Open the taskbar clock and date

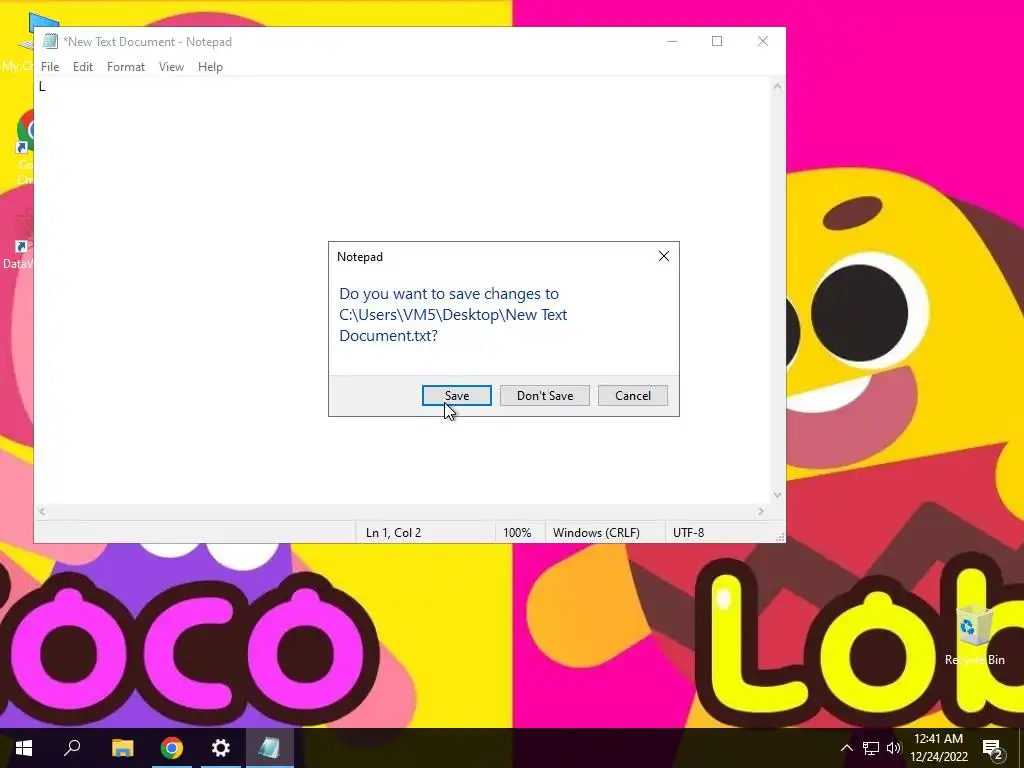[x=938, y=748]
